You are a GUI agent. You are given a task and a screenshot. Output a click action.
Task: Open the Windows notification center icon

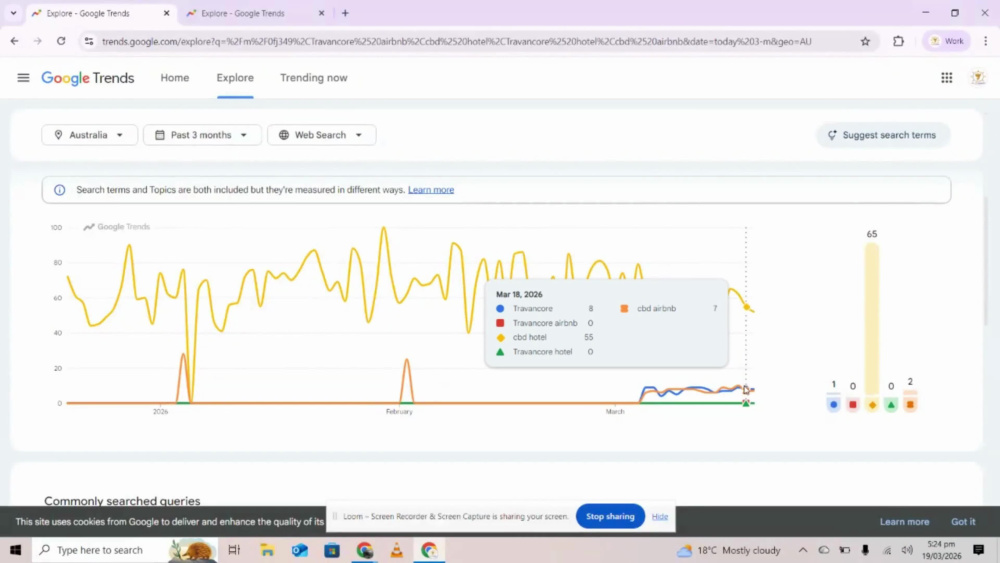tap(978, 550)
